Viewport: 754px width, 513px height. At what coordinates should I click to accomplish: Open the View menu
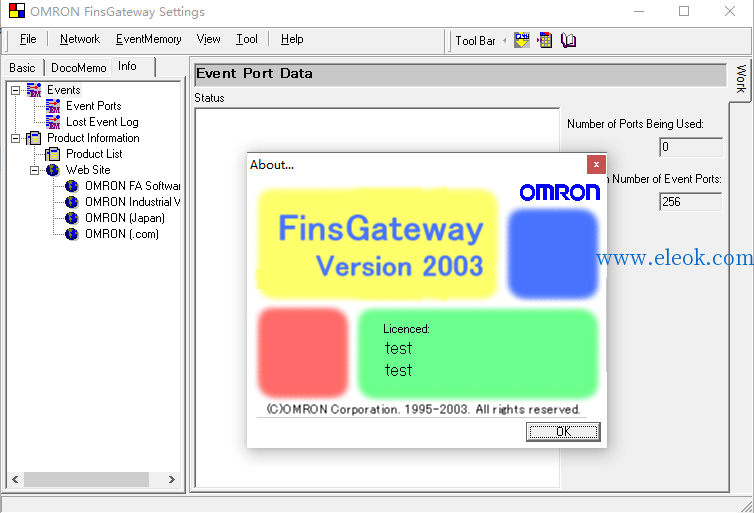(x=208, y=39)
